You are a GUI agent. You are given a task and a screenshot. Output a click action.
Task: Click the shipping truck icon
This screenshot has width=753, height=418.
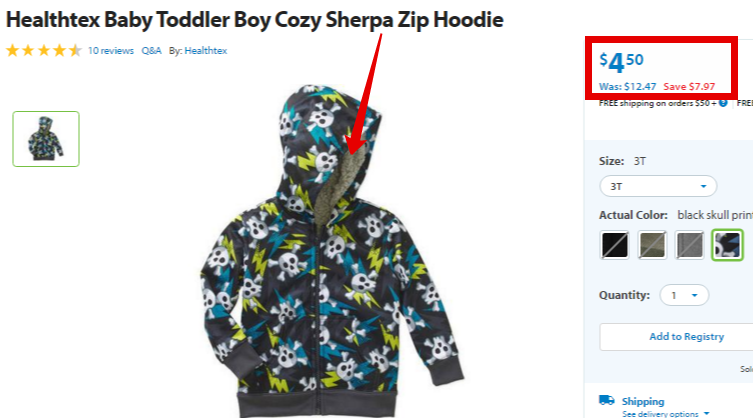607,400
